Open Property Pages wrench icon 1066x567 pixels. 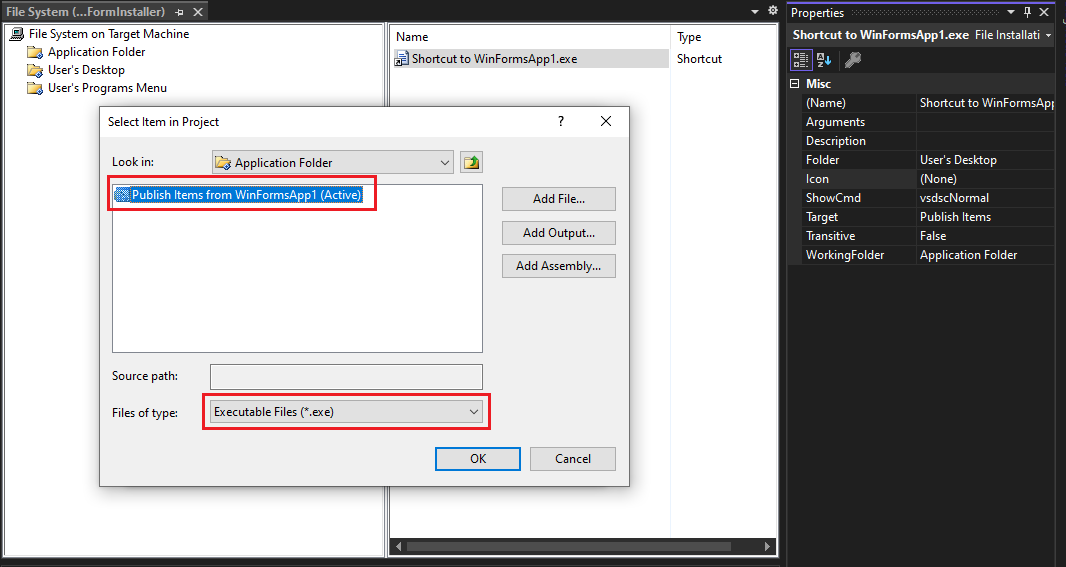pos(853,60)
